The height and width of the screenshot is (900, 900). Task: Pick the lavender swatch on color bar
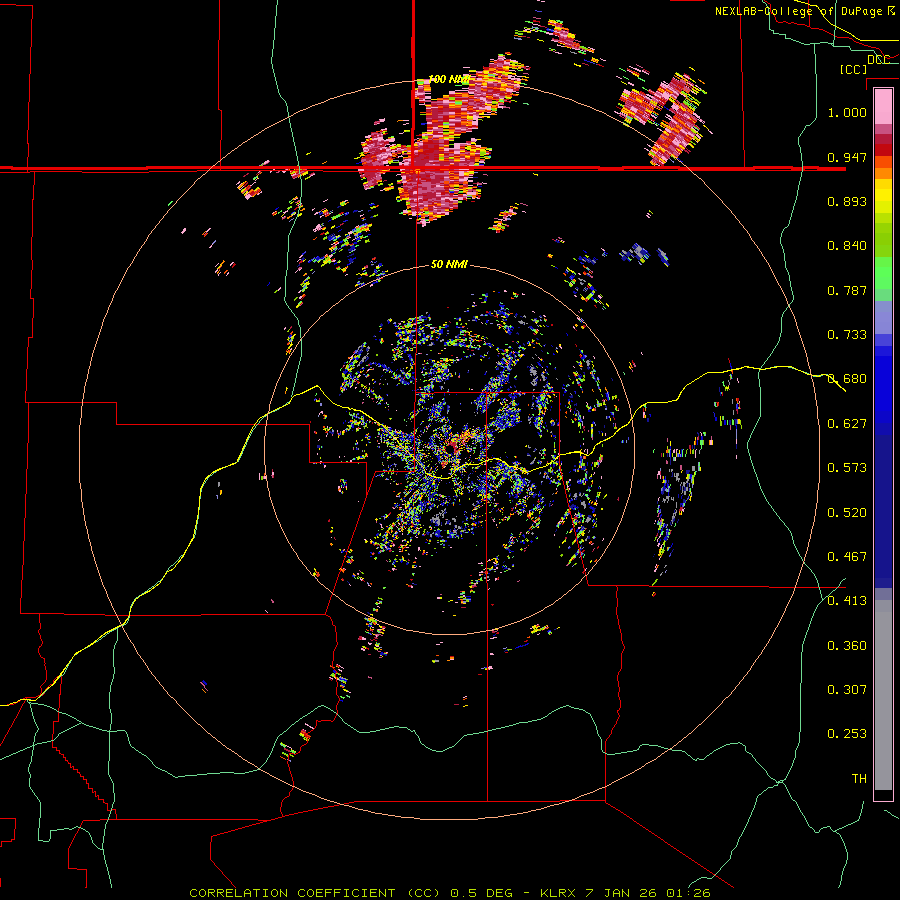pyautogui.click(x=883, y=317)
